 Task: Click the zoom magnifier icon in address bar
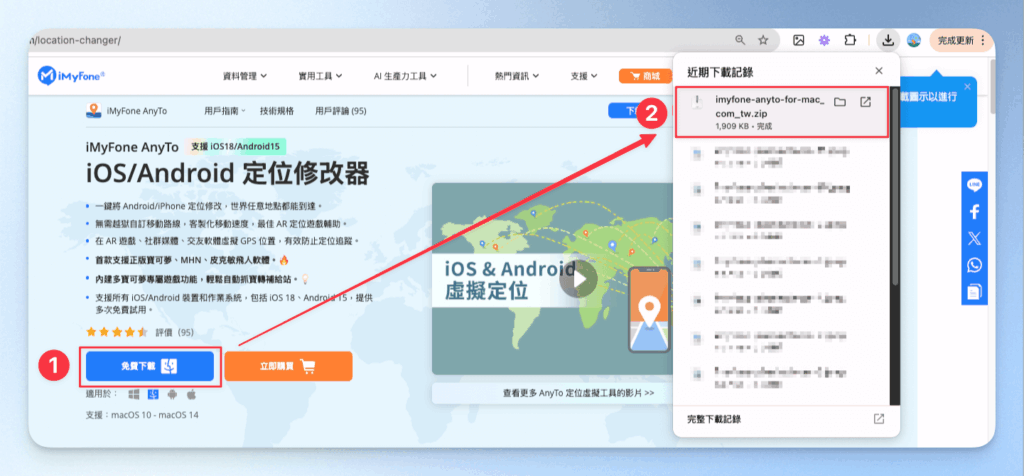click(x=740, y=40)
